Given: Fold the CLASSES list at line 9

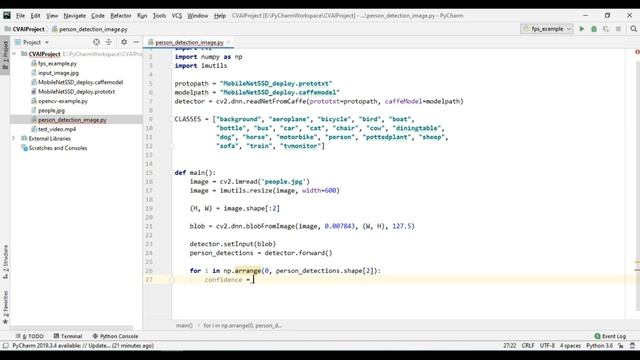Looking at the screenshot, I should [x=172, y=119].
